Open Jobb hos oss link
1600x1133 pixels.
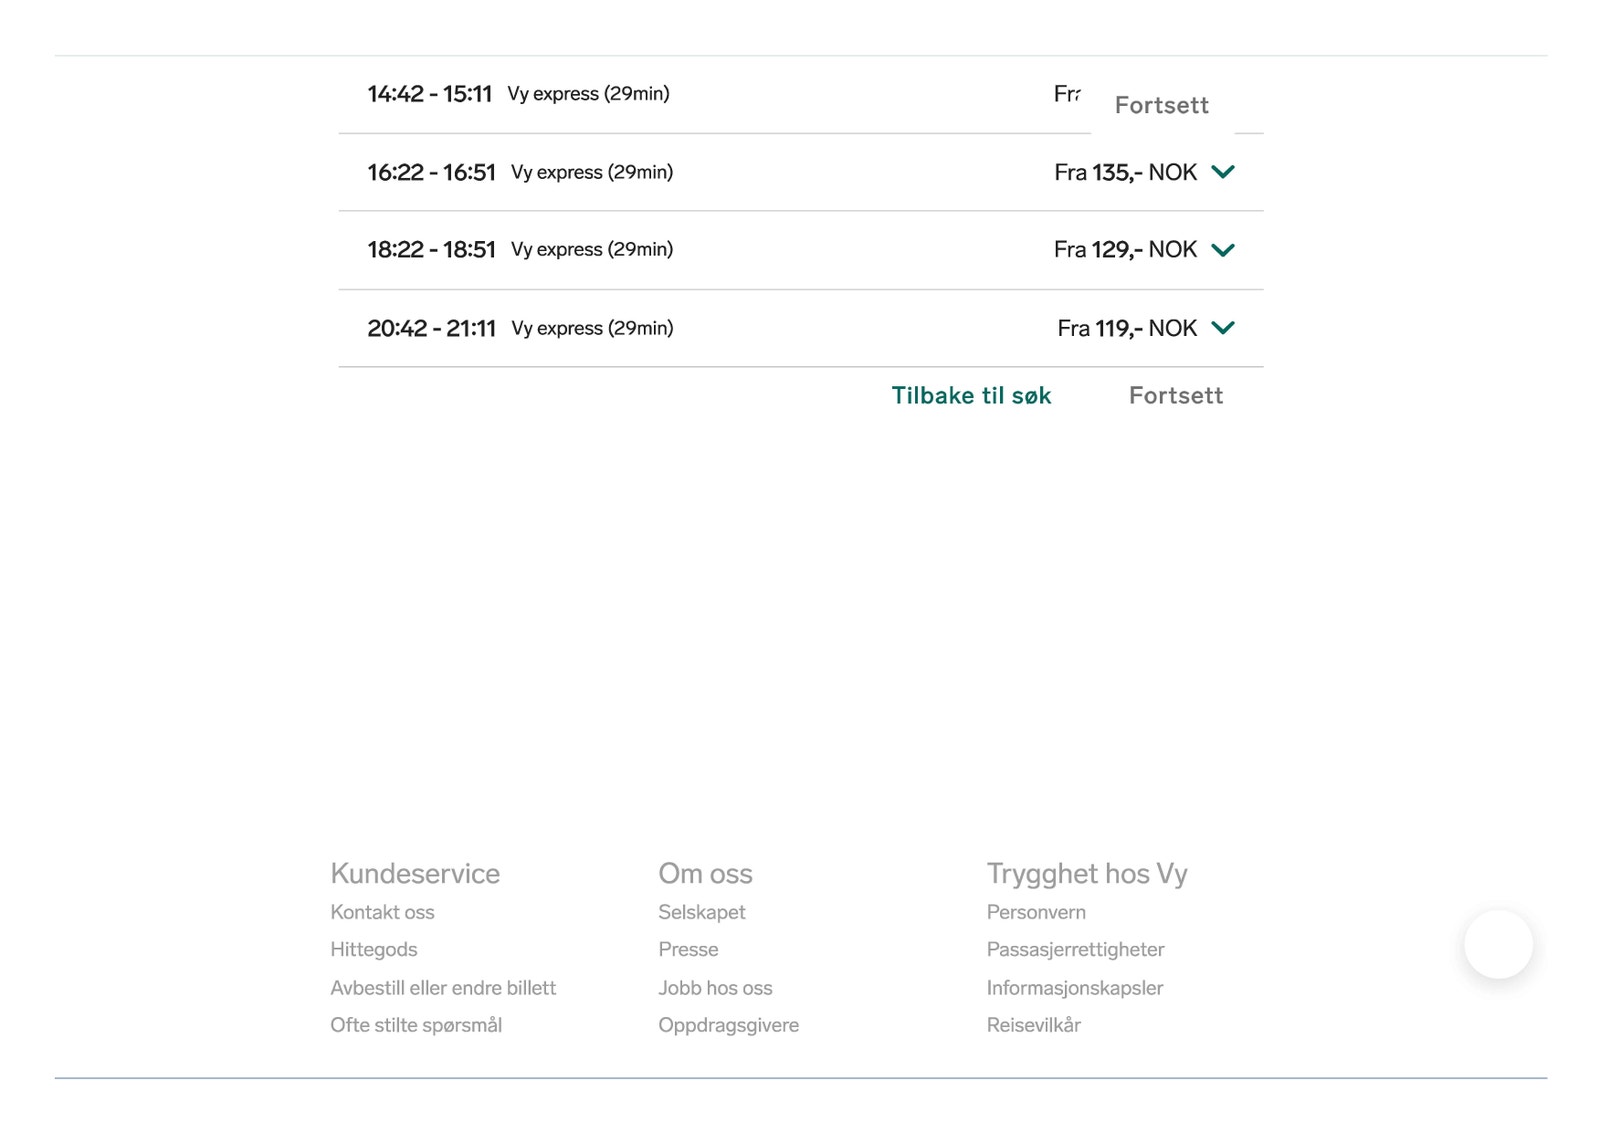coord(715,988)
